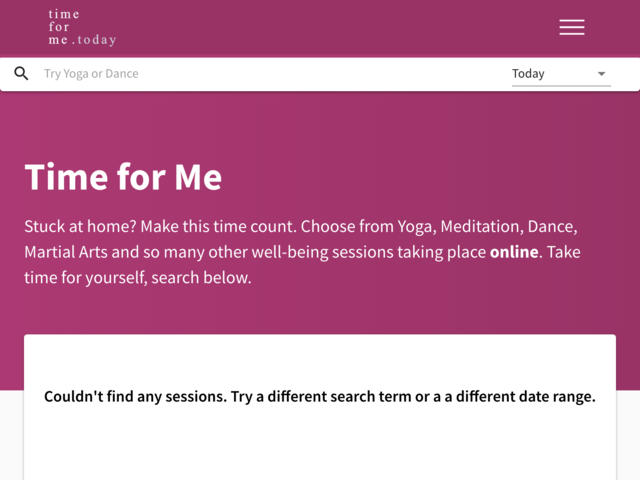This screenshot has width=640, height=480.
Task: Click the bold 'online' word in description
Action: pos(514,252)
